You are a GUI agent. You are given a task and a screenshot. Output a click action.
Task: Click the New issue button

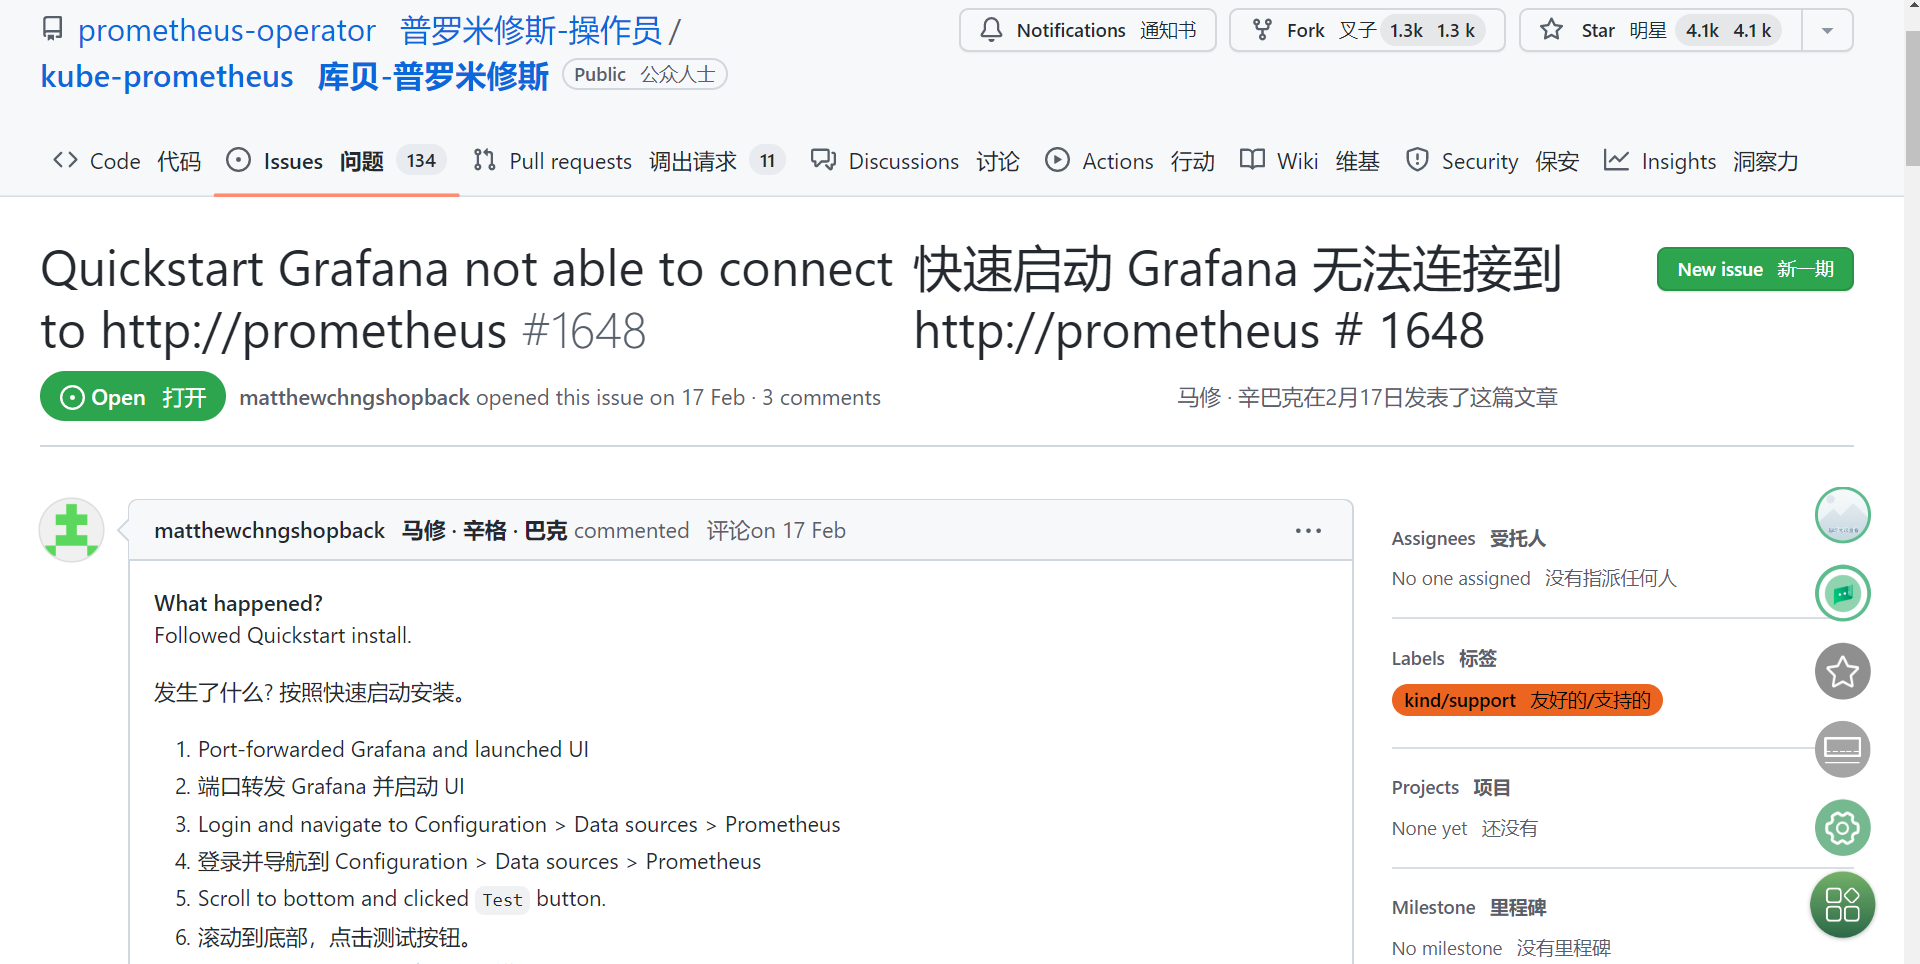(1755, 269)
